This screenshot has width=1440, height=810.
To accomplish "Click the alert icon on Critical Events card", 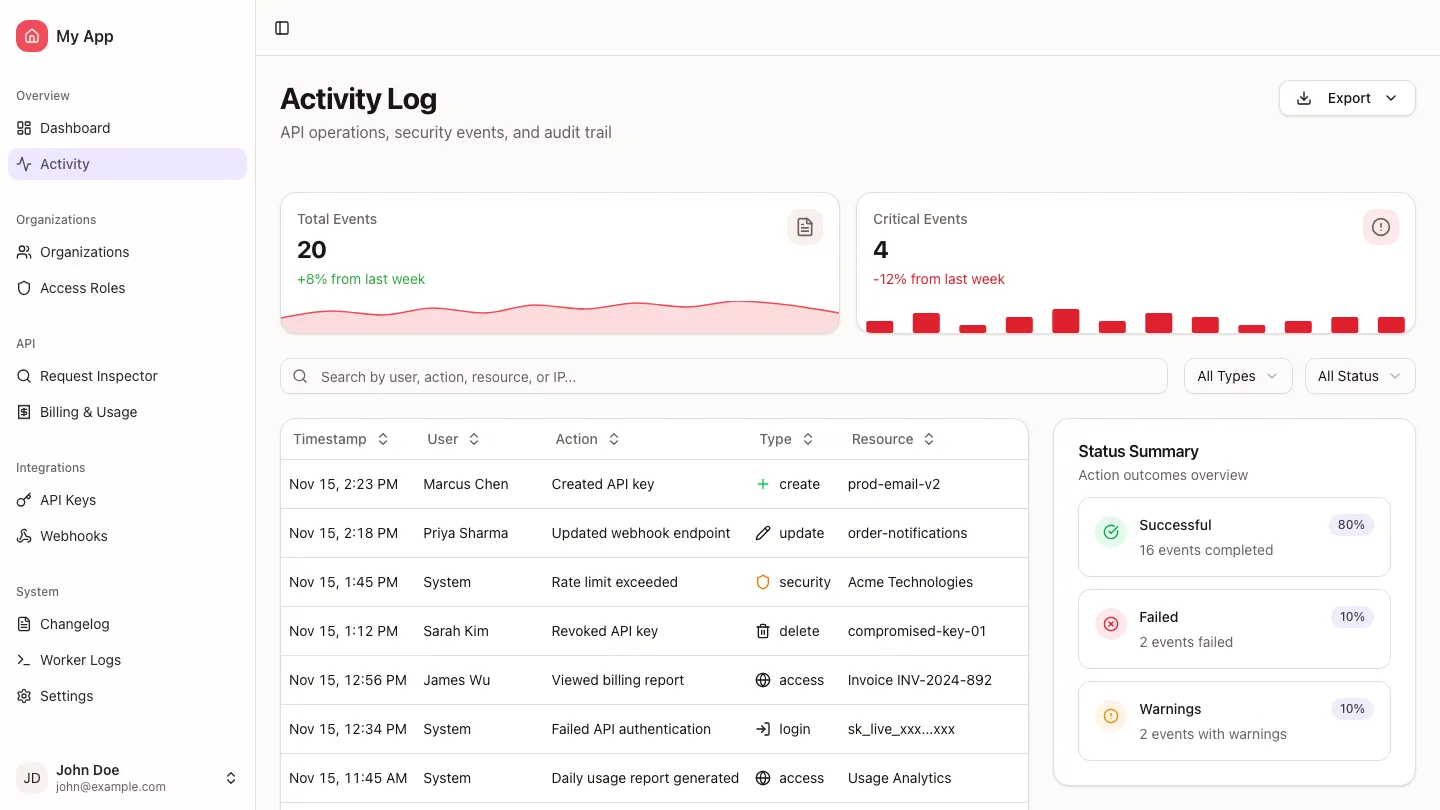I will pos(1381,227).
